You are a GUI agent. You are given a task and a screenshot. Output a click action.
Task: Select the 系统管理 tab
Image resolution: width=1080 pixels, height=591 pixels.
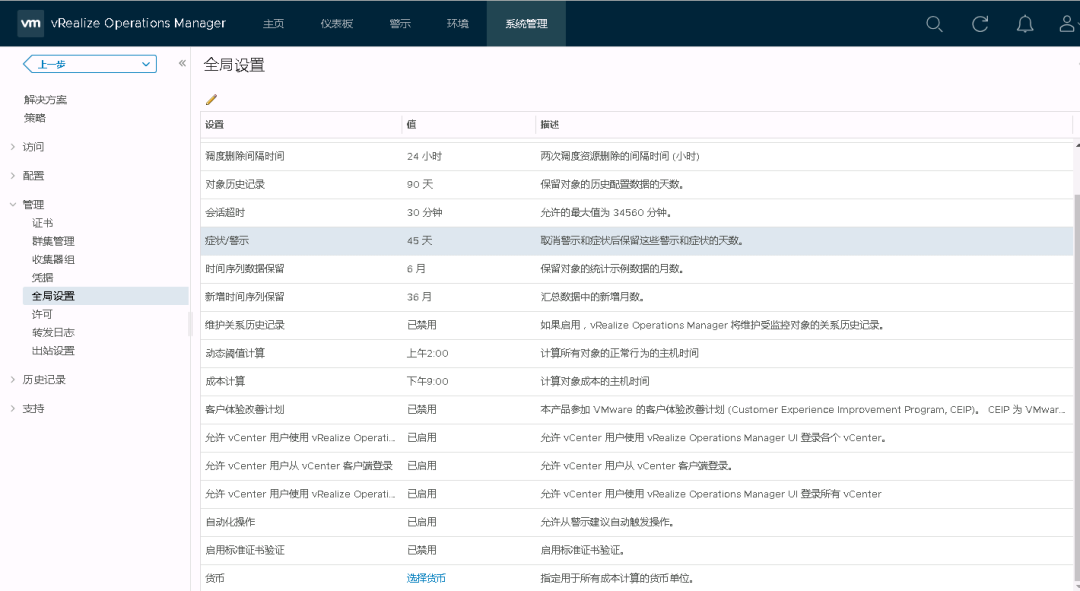point(526,23)
